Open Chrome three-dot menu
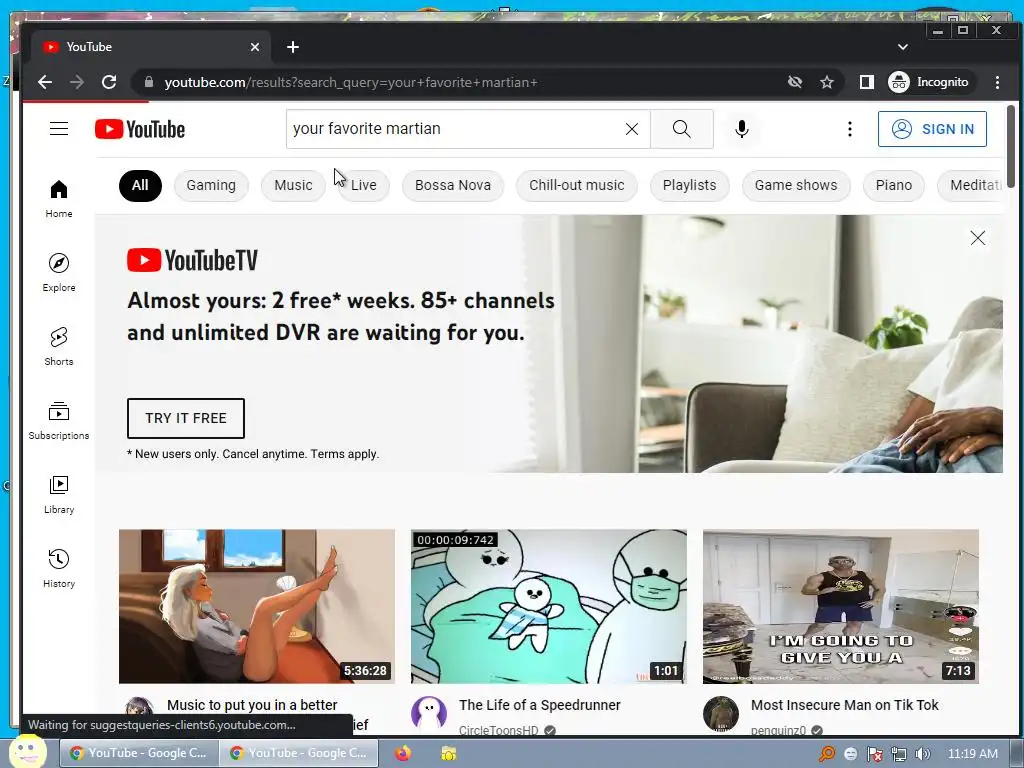The image size is (1024, 768). [997, 82]
